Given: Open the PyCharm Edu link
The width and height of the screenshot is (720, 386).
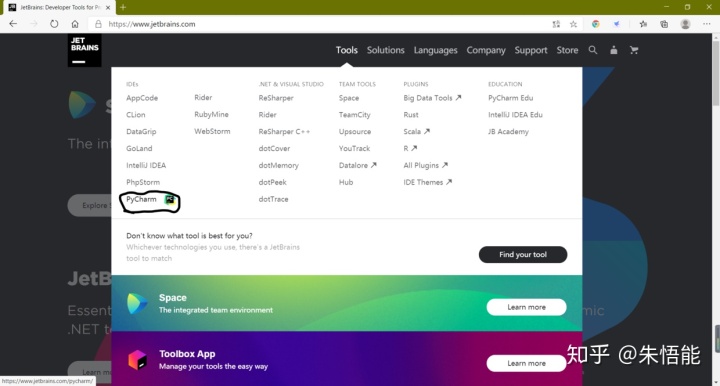Looking at the screenshot, I should point(511,98).
